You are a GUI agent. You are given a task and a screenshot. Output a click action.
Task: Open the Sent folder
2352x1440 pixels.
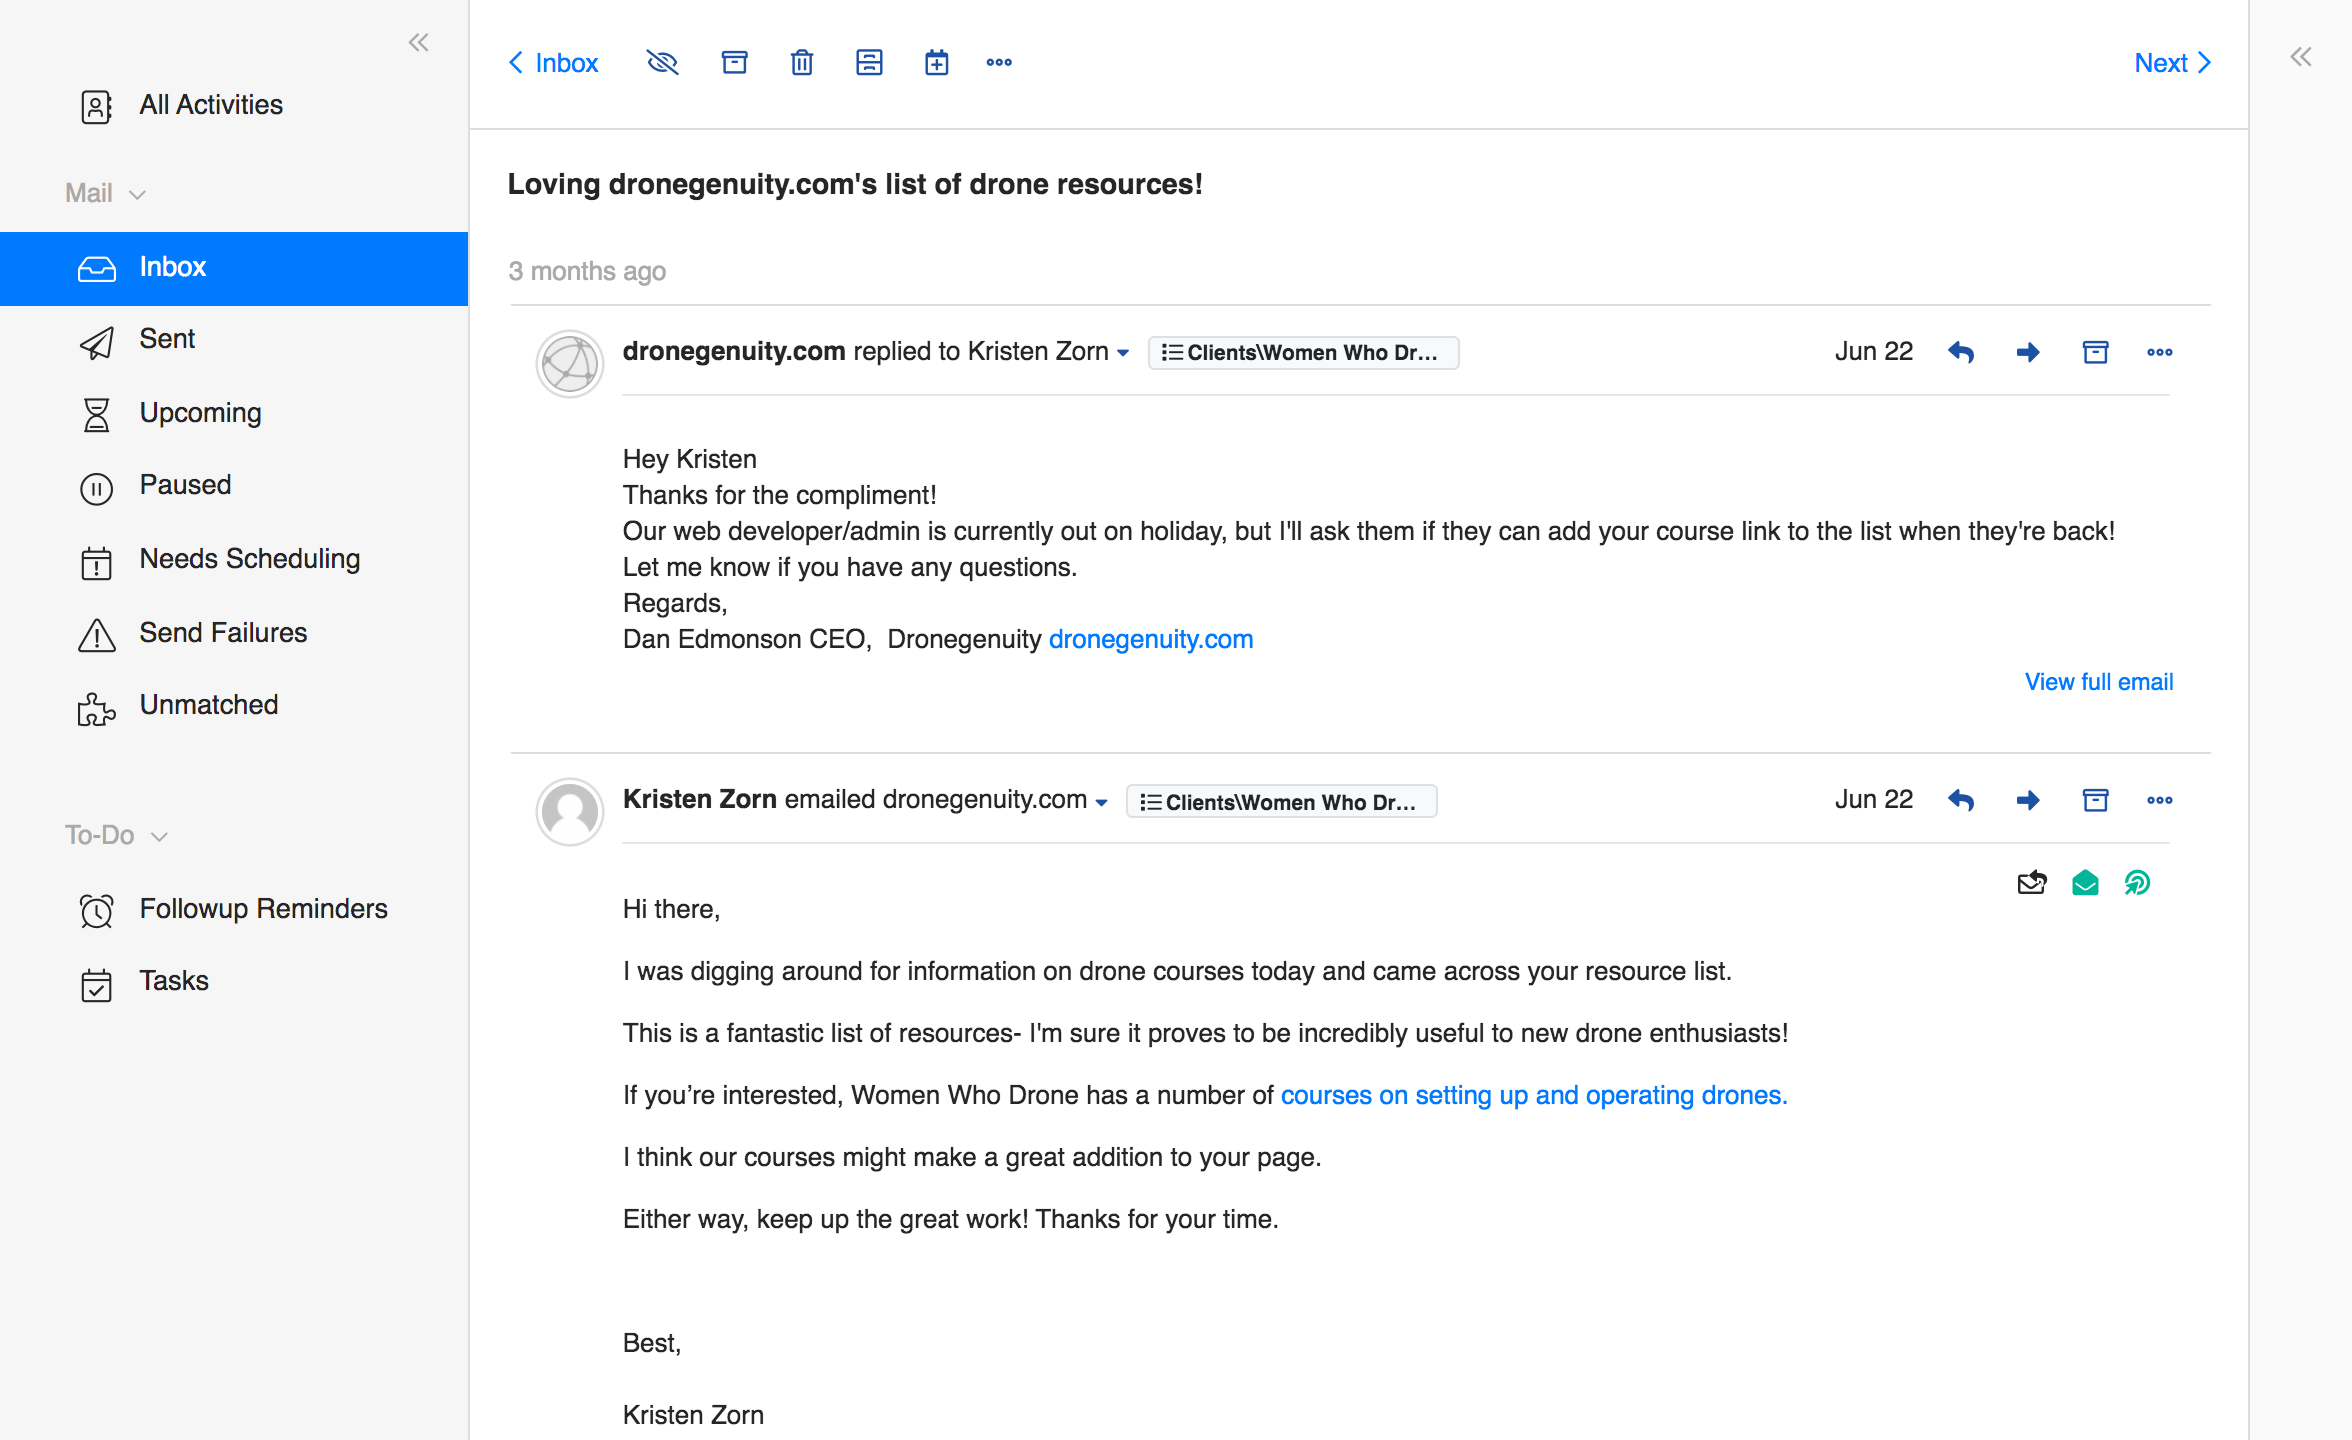[x=167, y=339]
